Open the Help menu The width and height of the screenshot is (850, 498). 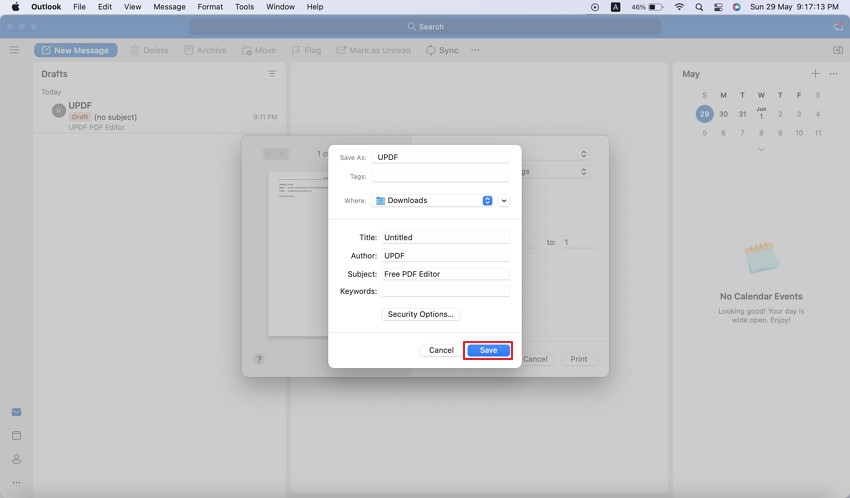click(315, 7)
